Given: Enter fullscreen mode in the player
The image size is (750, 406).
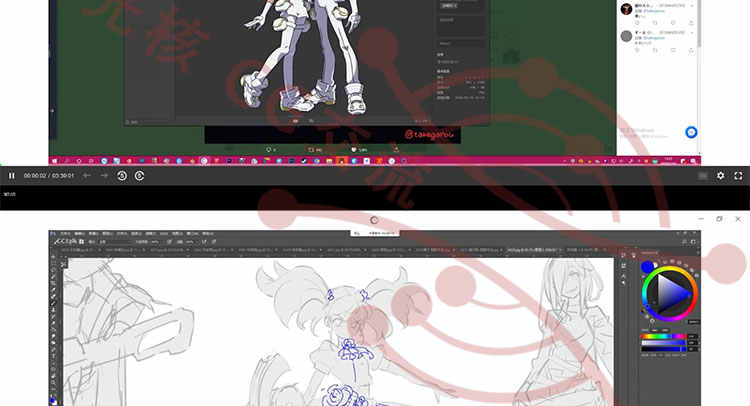Looking at the screenshot, I should (738, 176).
